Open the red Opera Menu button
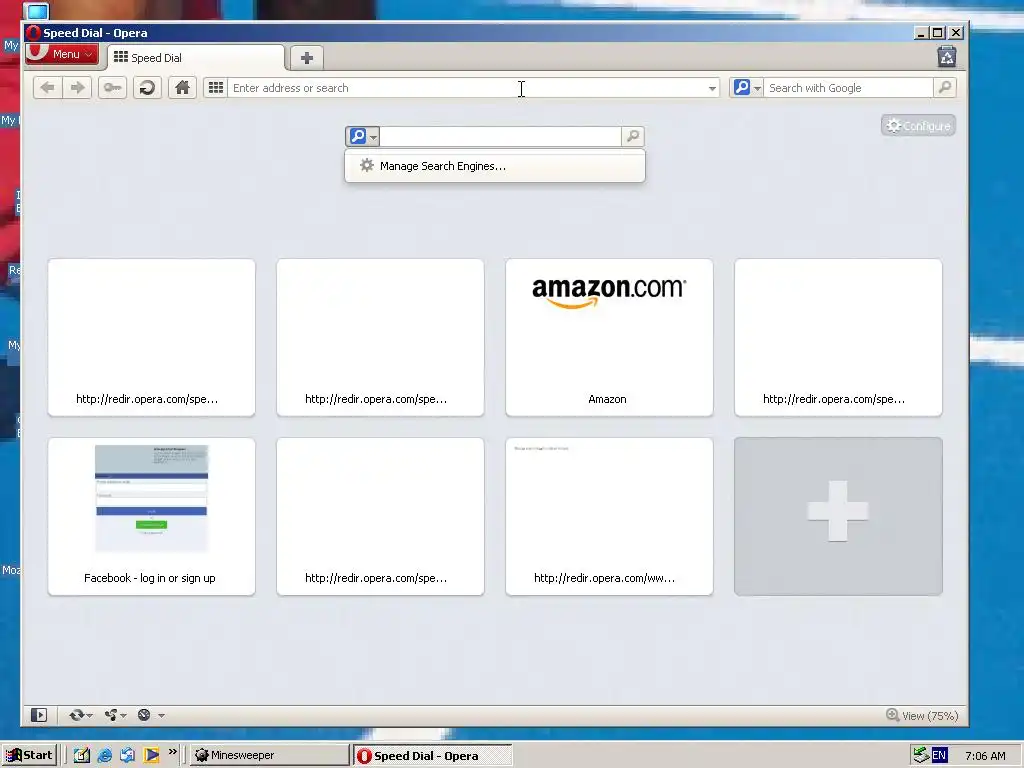 pos(62,54)
